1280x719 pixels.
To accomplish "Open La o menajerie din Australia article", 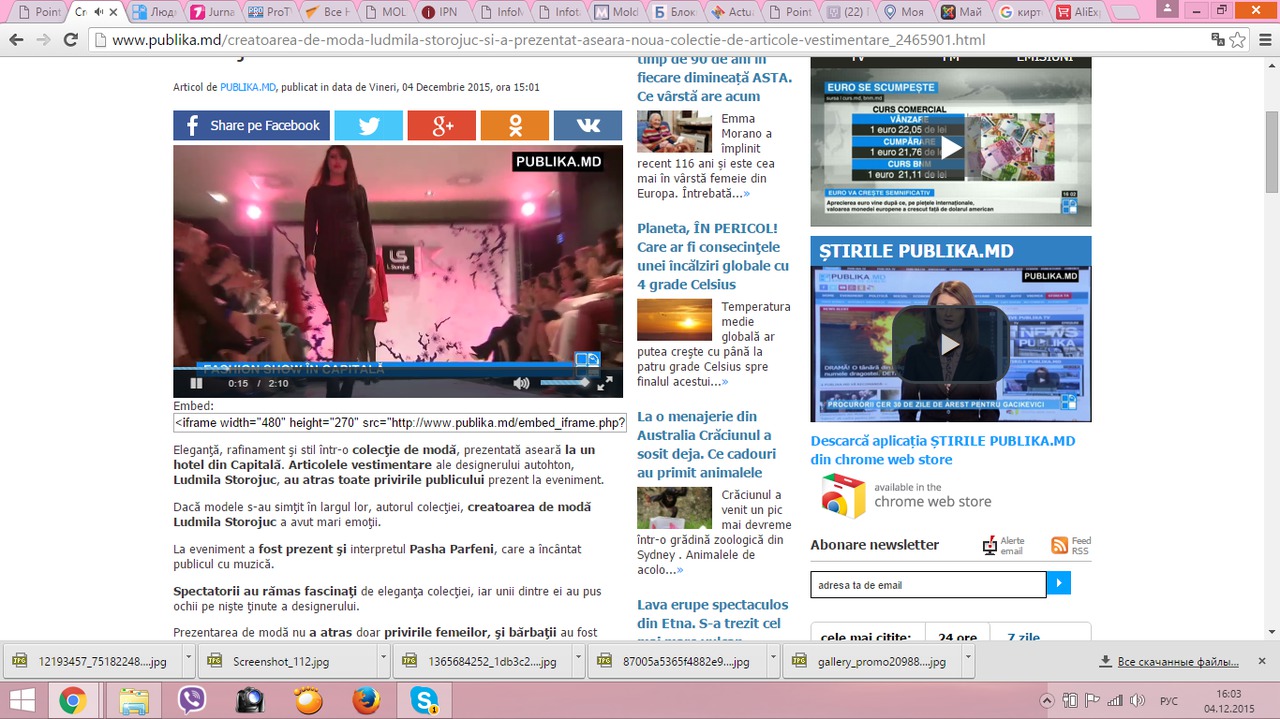I will (x=705, y=444).
